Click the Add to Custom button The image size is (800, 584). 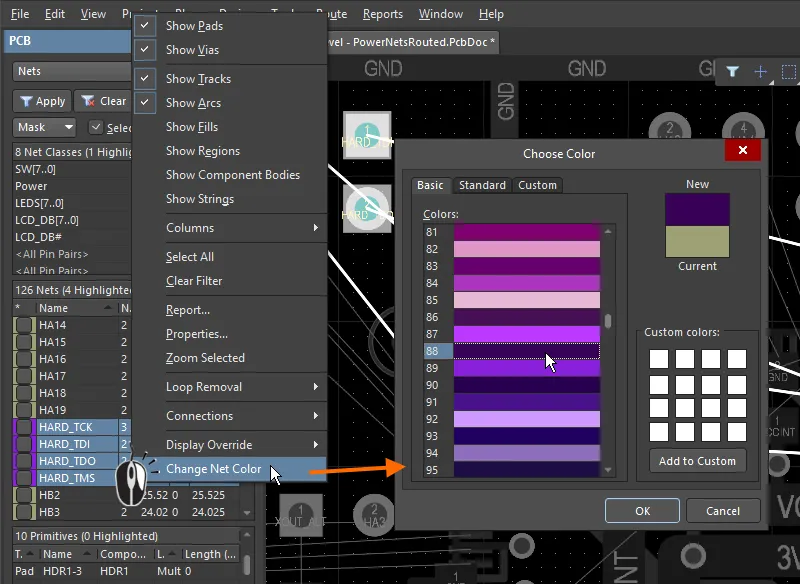click(x=697, y=461)
